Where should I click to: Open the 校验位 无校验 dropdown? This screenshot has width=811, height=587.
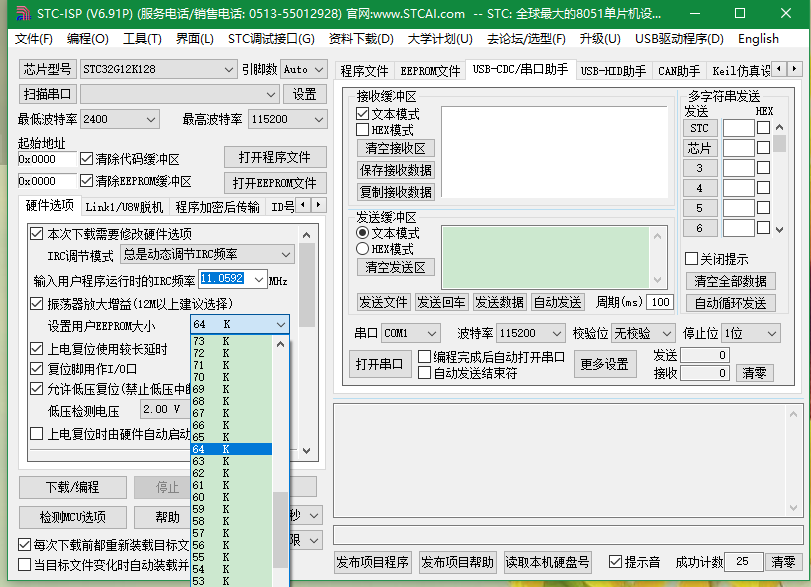pos(642,333)
